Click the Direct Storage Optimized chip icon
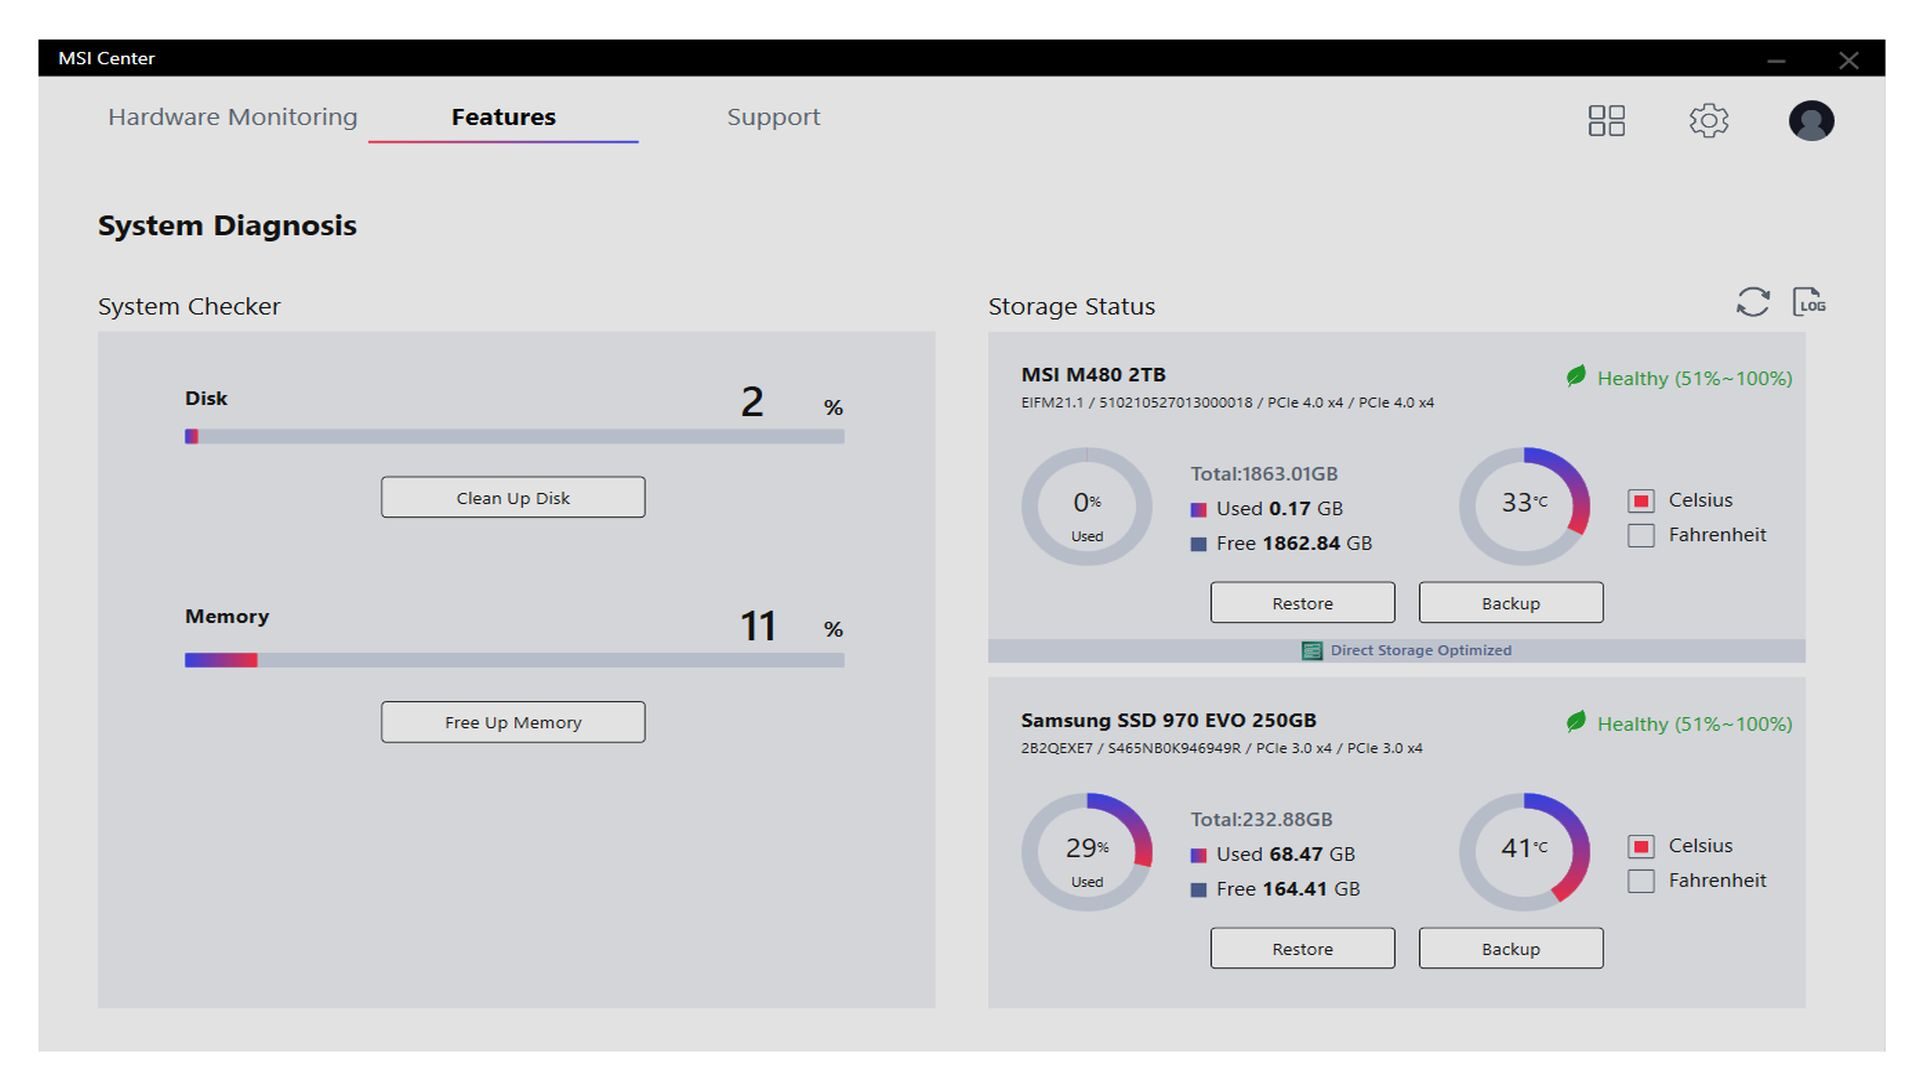Screen dimensions: 1920x1080 click(1311, 651)
